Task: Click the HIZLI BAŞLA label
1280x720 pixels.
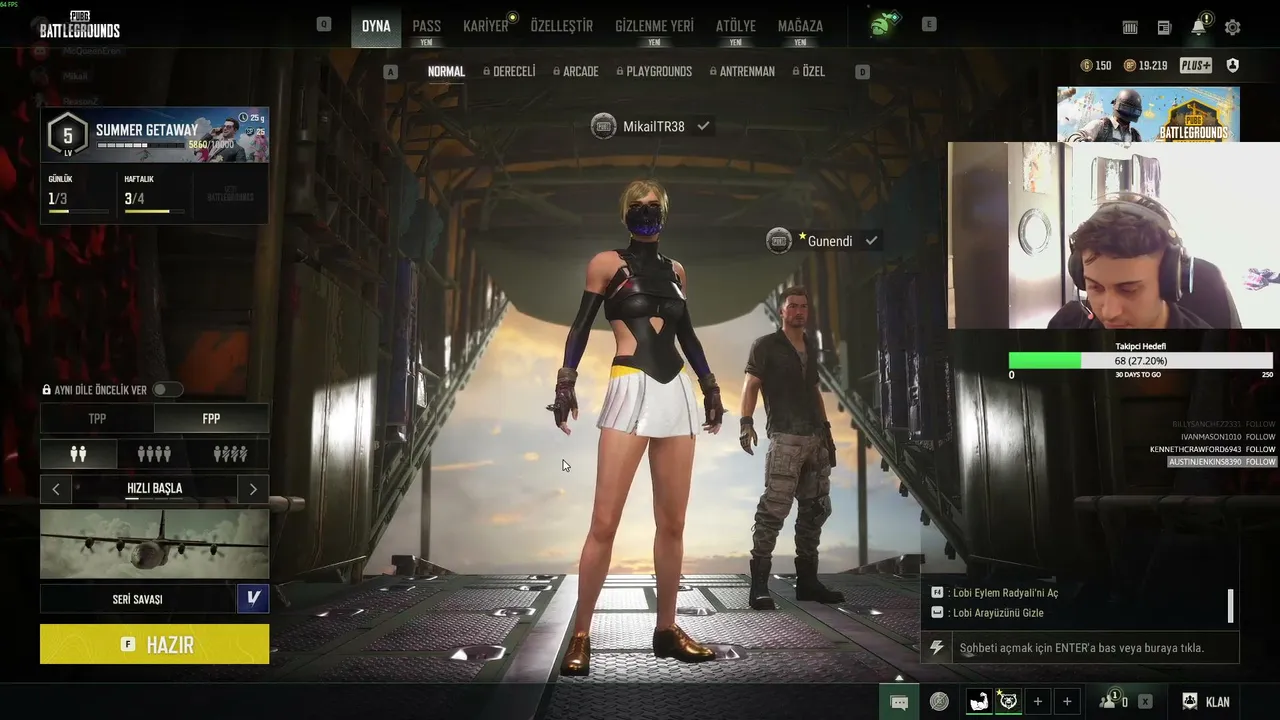Action: point(154,489)
